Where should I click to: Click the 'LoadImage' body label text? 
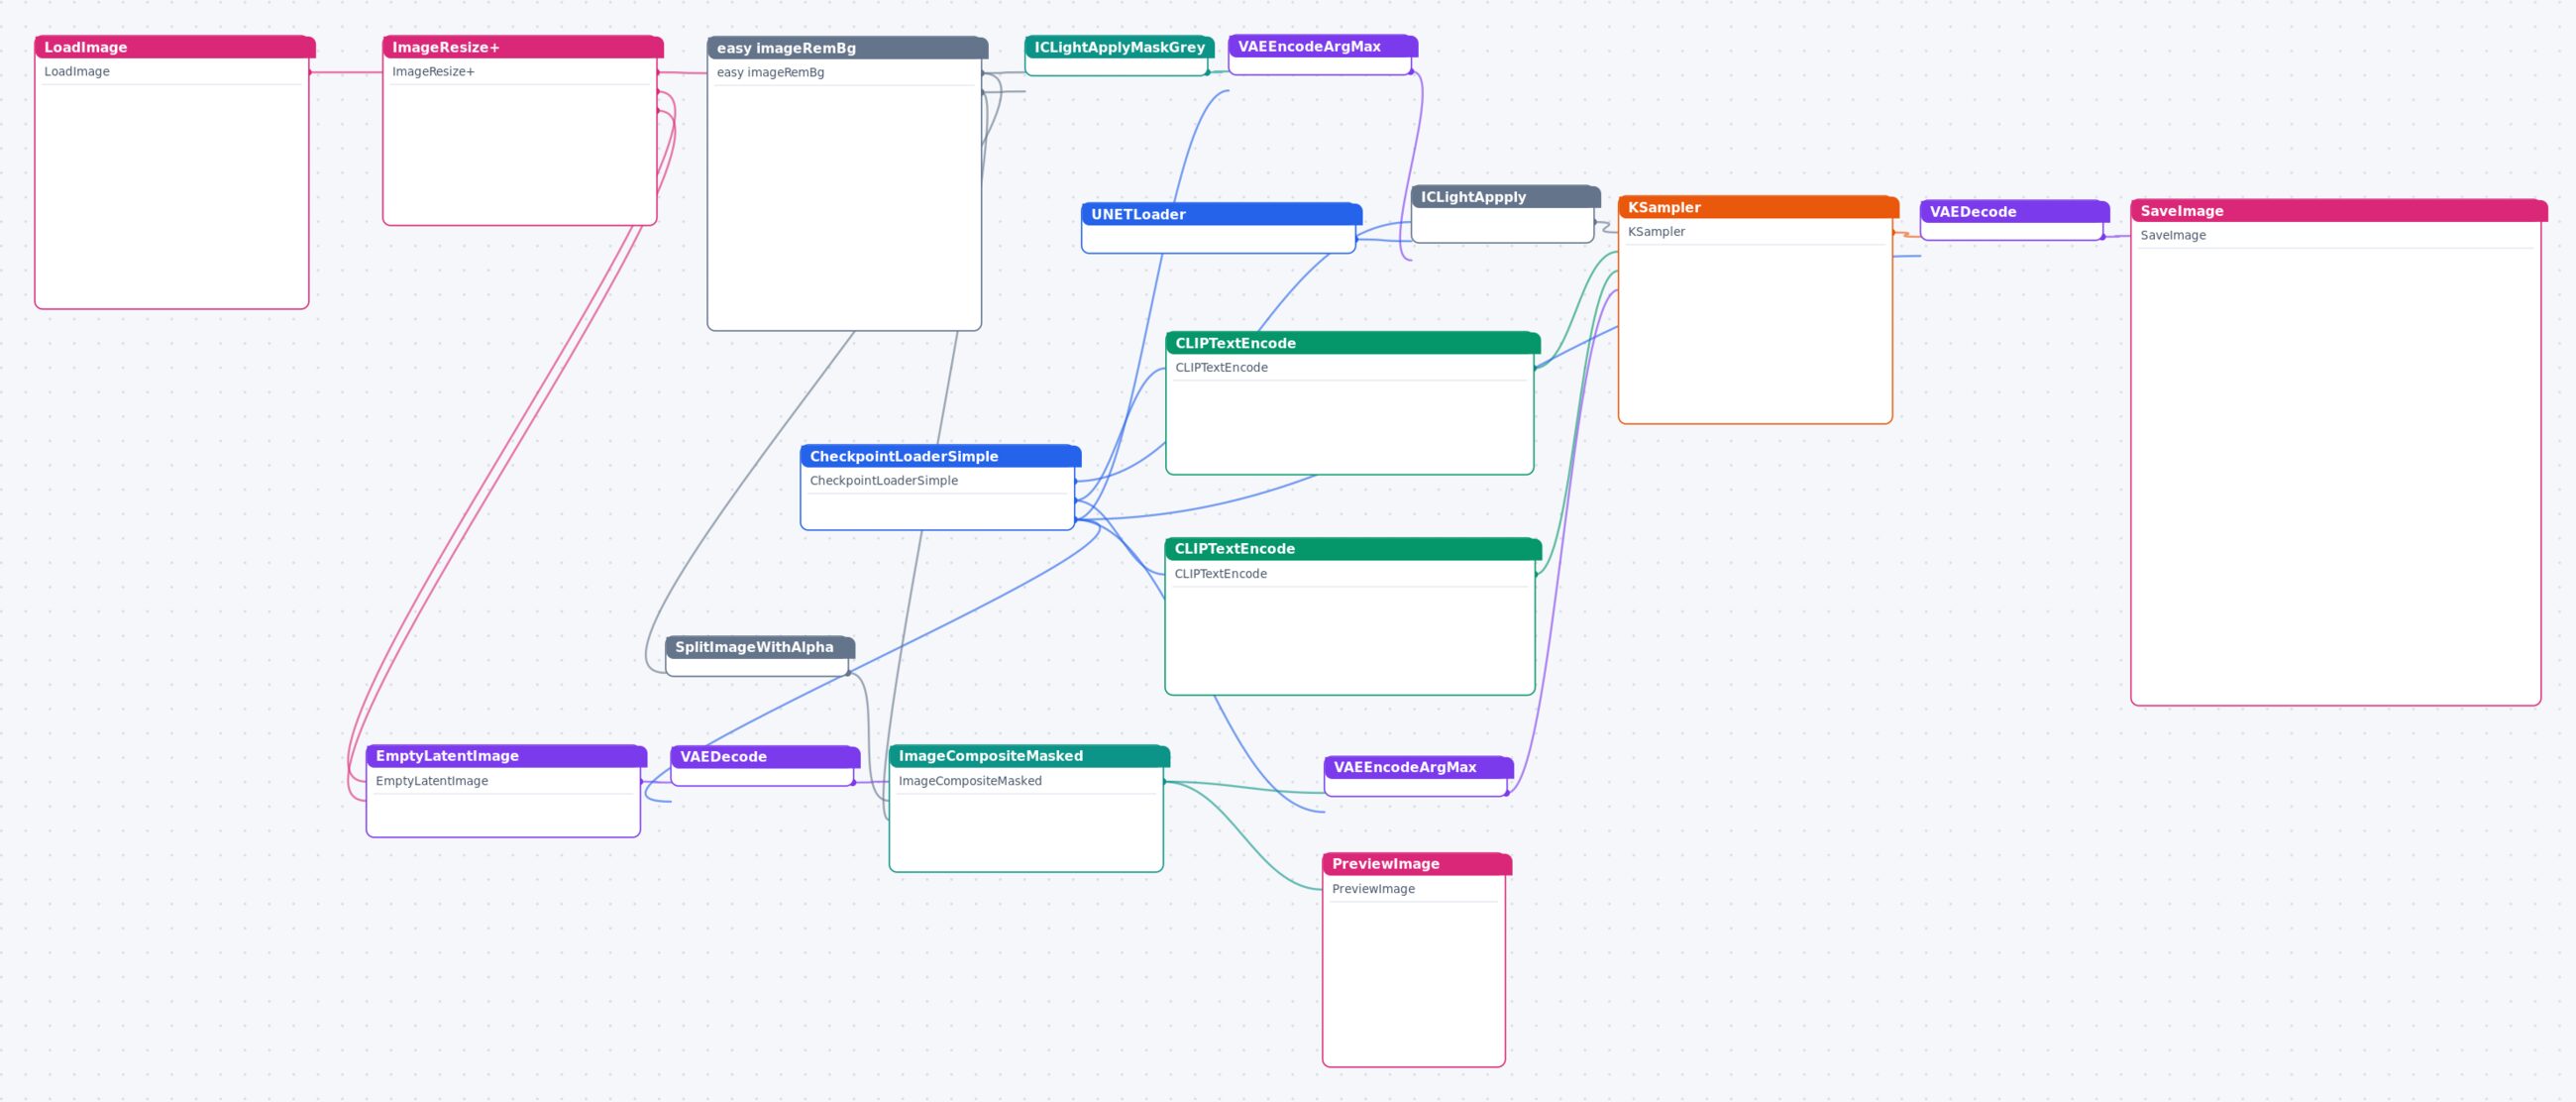[x=77, y=72]
